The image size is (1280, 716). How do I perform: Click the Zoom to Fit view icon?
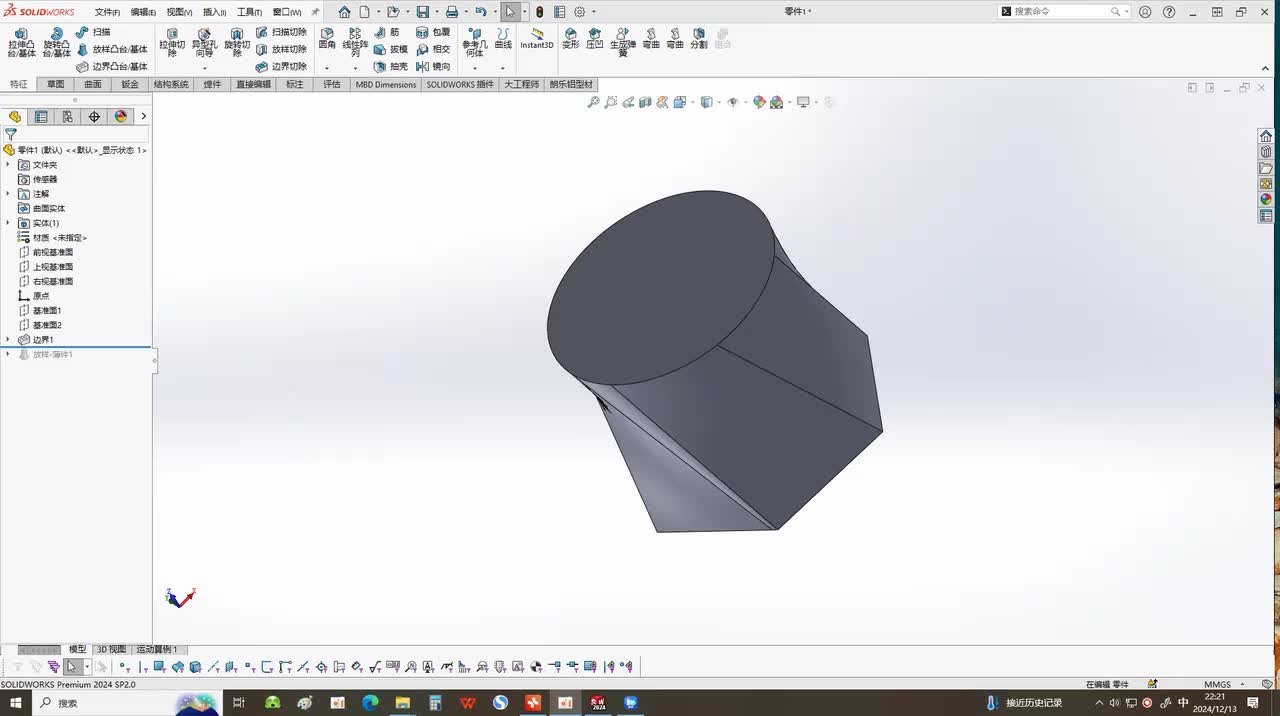click(x=593, y=102)
